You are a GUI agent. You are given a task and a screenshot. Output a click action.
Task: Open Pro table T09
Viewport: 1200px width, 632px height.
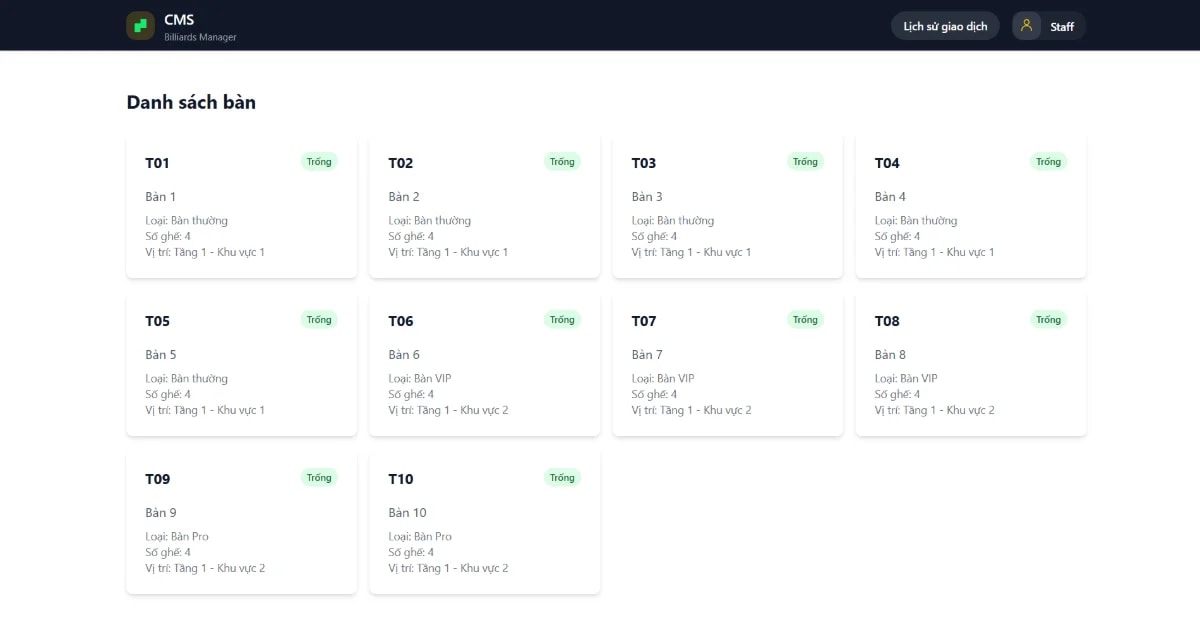[x=241, y=521]
